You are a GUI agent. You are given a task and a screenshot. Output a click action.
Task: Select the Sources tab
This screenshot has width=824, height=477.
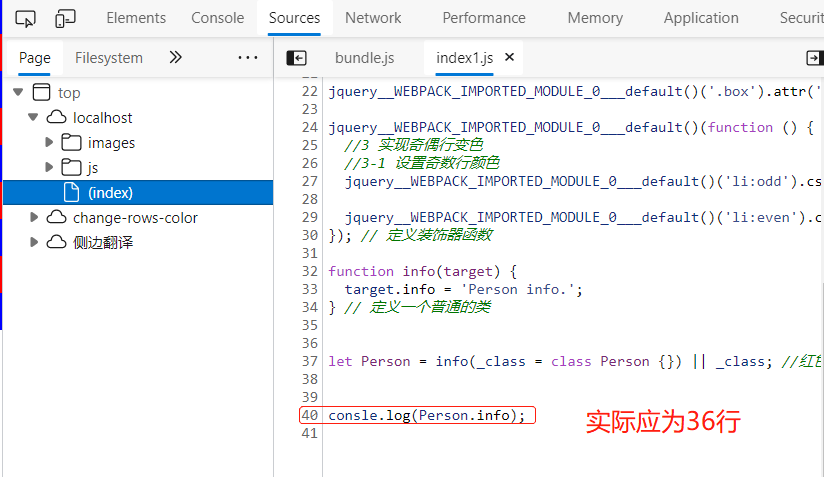294,18
